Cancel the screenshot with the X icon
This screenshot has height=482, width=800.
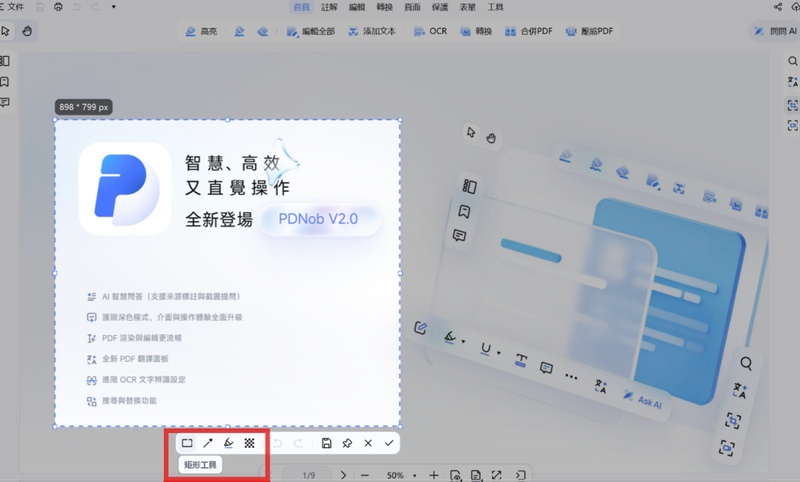pyautogui.click(x=368, y=443)
